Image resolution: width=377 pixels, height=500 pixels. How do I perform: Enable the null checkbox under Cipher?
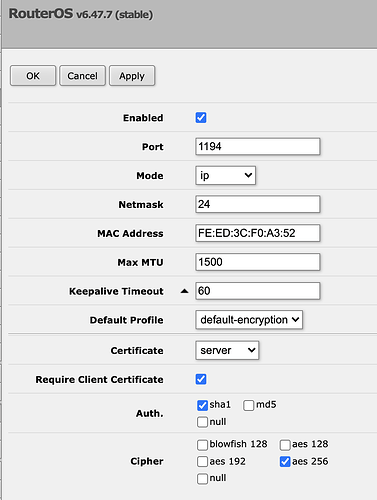pos(202,479)
